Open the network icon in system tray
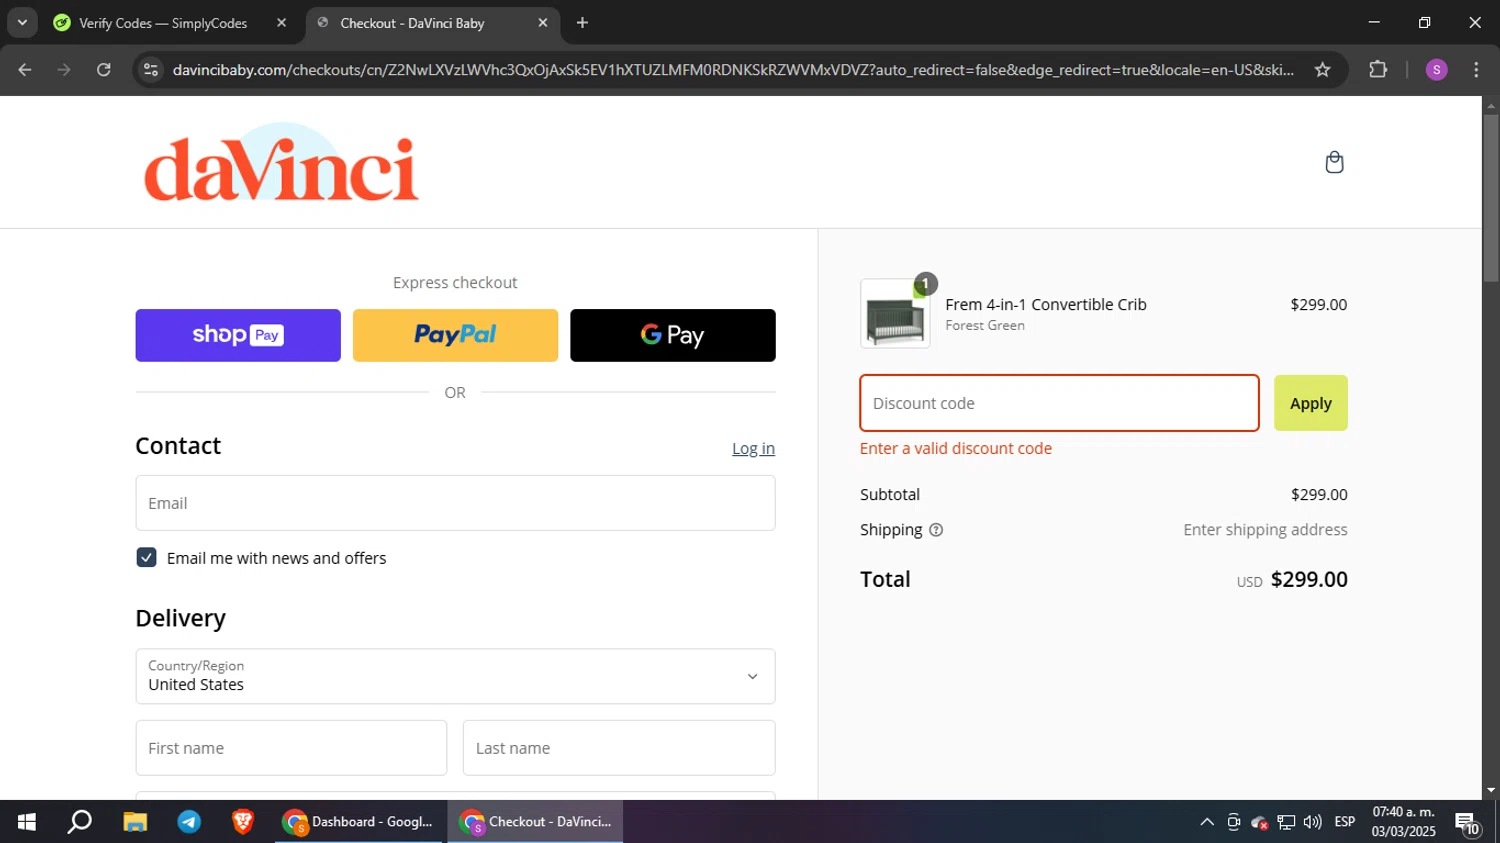 pos(1286,822)
